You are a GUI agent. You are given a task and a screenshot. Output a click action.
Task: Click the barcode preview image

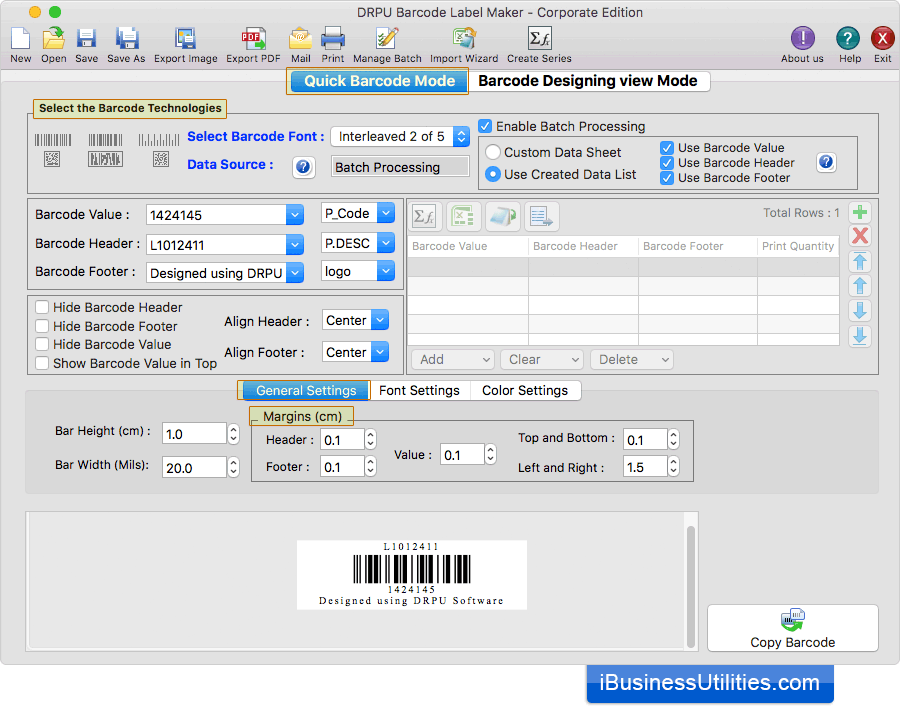(x=412, y=575)
